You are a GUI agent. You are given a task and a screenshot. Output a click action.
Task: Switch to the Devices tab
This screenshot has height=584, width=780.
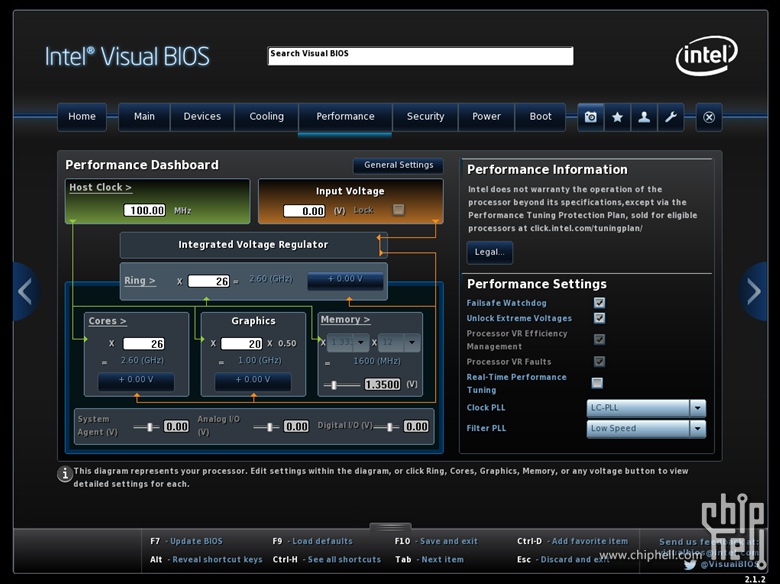(202, 117)
